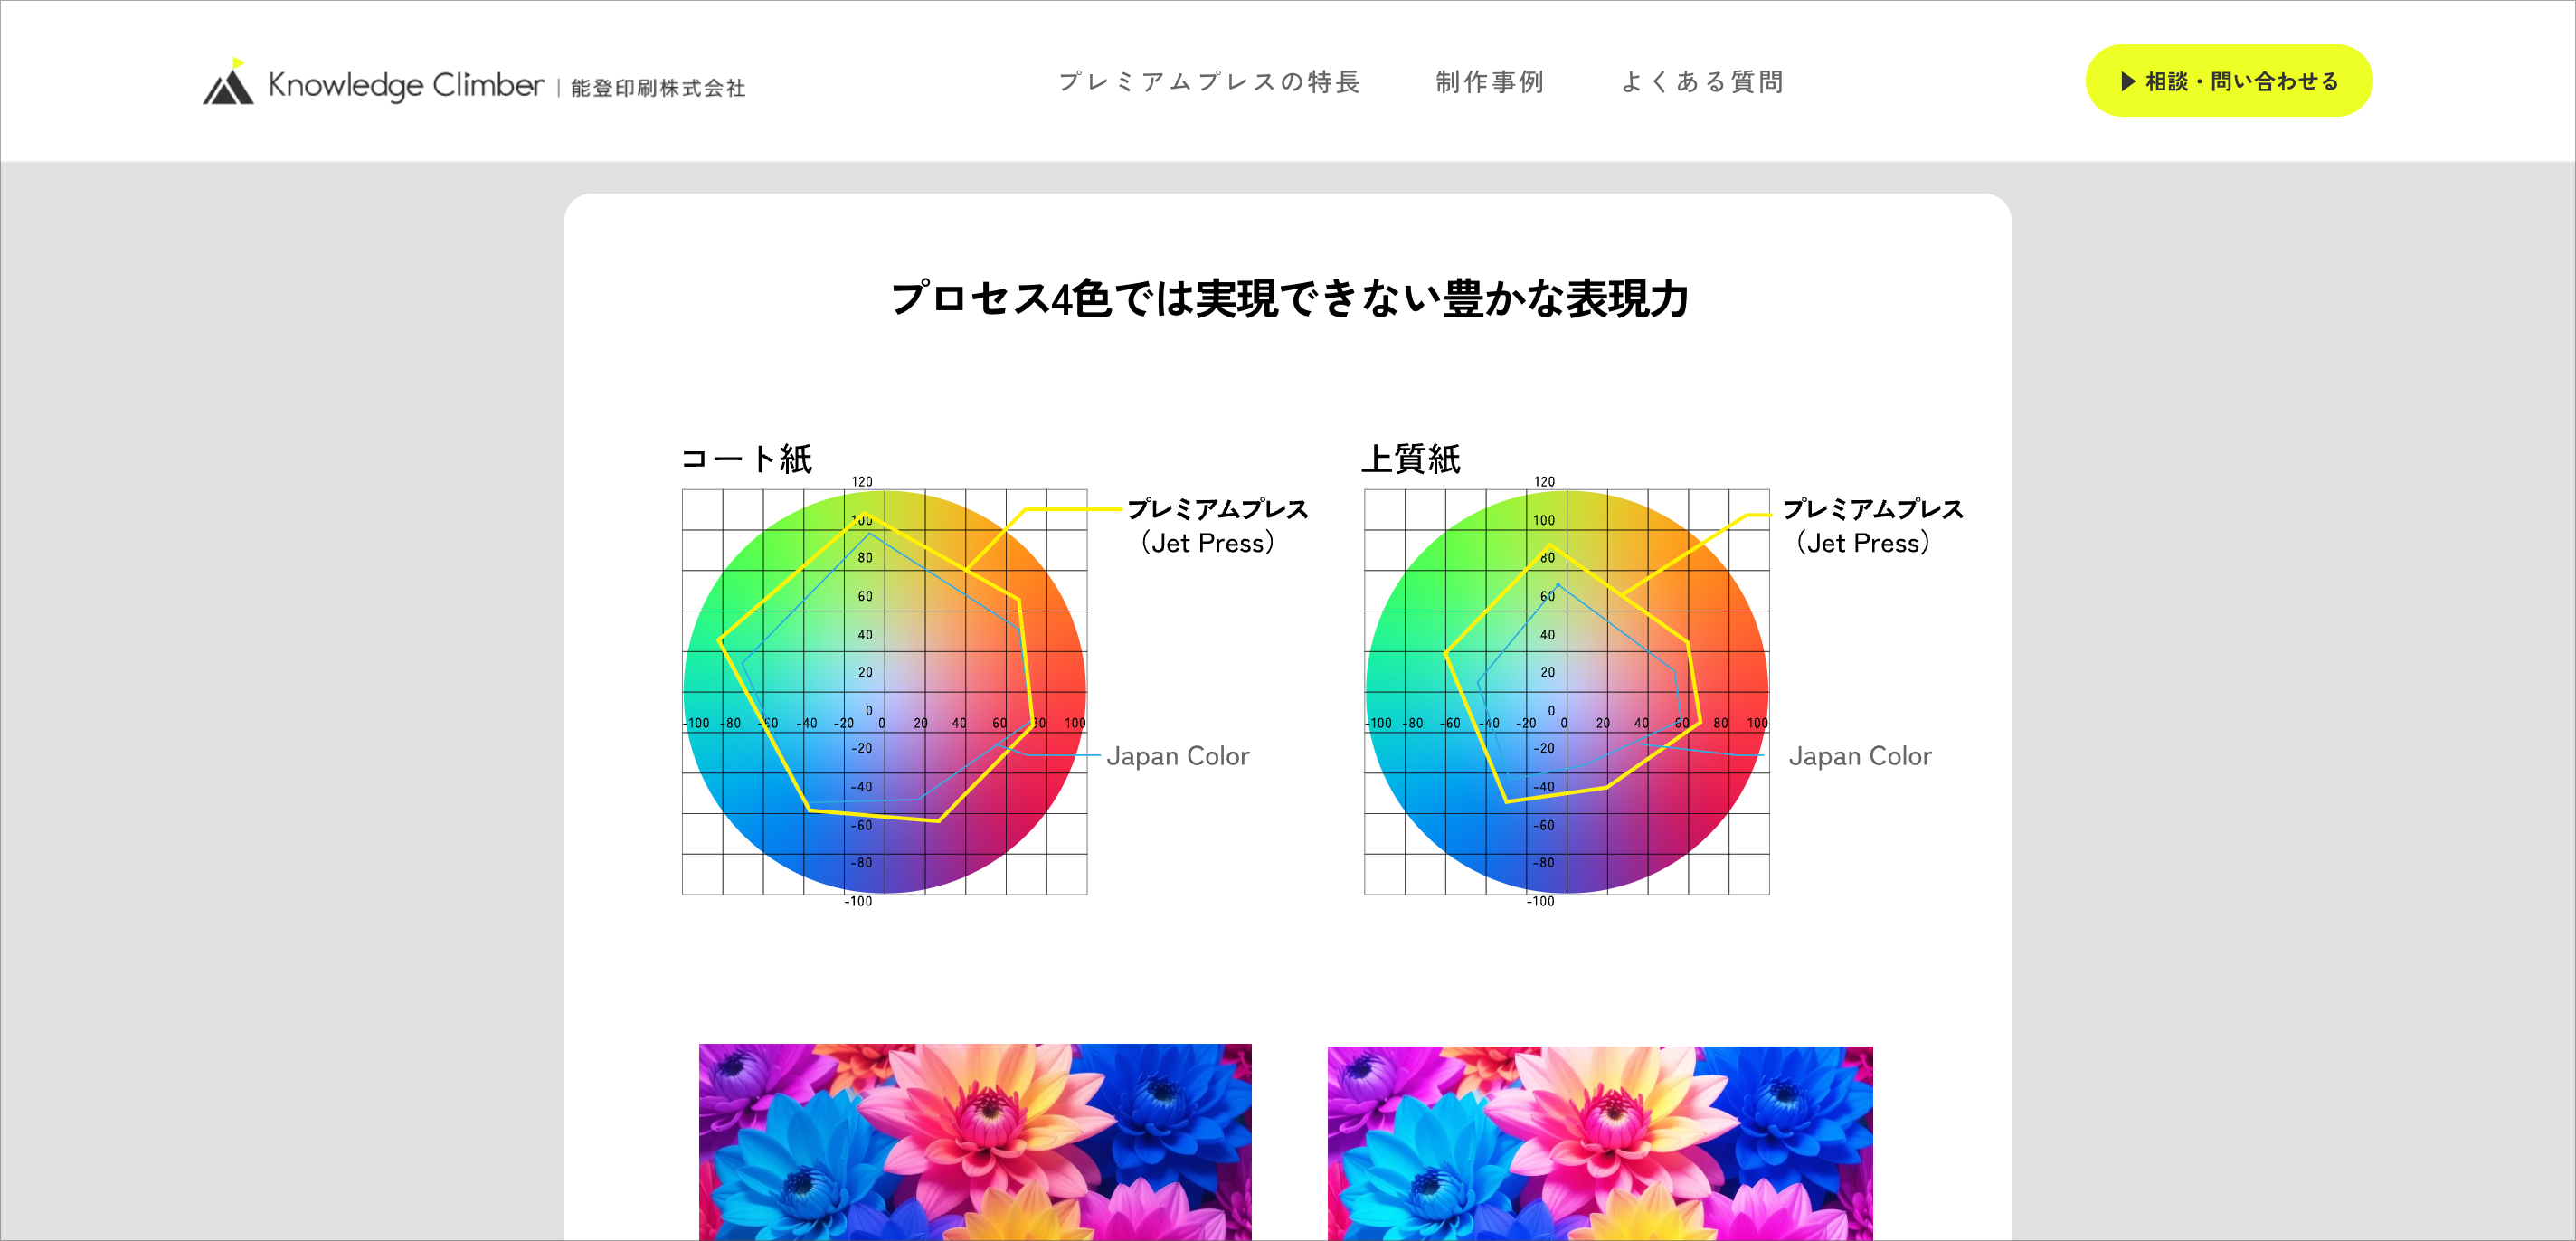Click the 相談・問い合わせる button
The height and width of the screenshot is (1241, 2576).
click(x=2228, y=81)
